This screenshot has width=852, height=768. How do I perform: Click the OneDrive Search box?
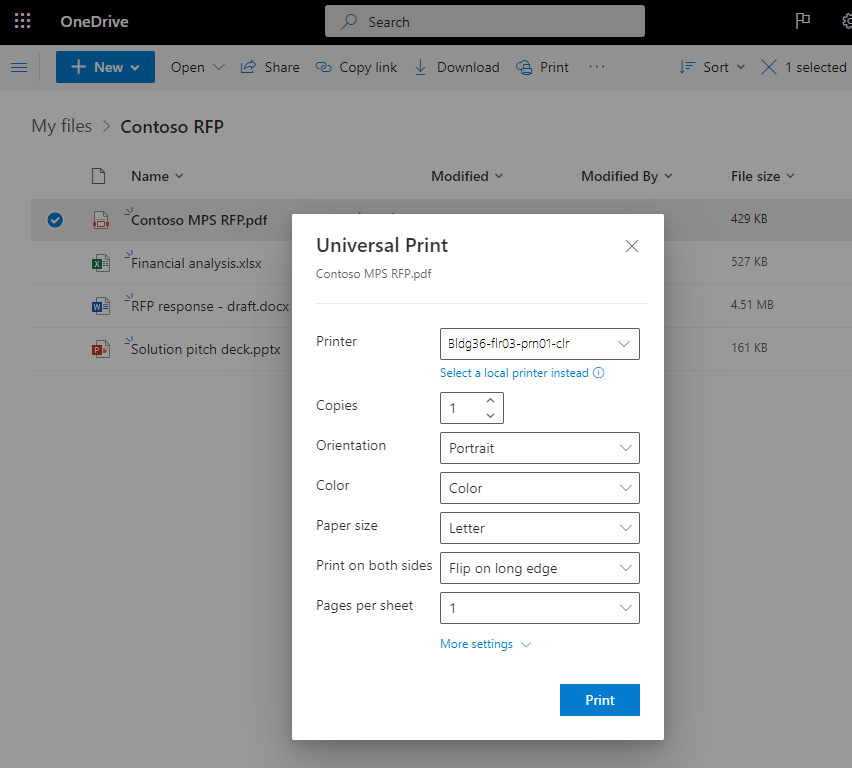[x=485, y=21]
